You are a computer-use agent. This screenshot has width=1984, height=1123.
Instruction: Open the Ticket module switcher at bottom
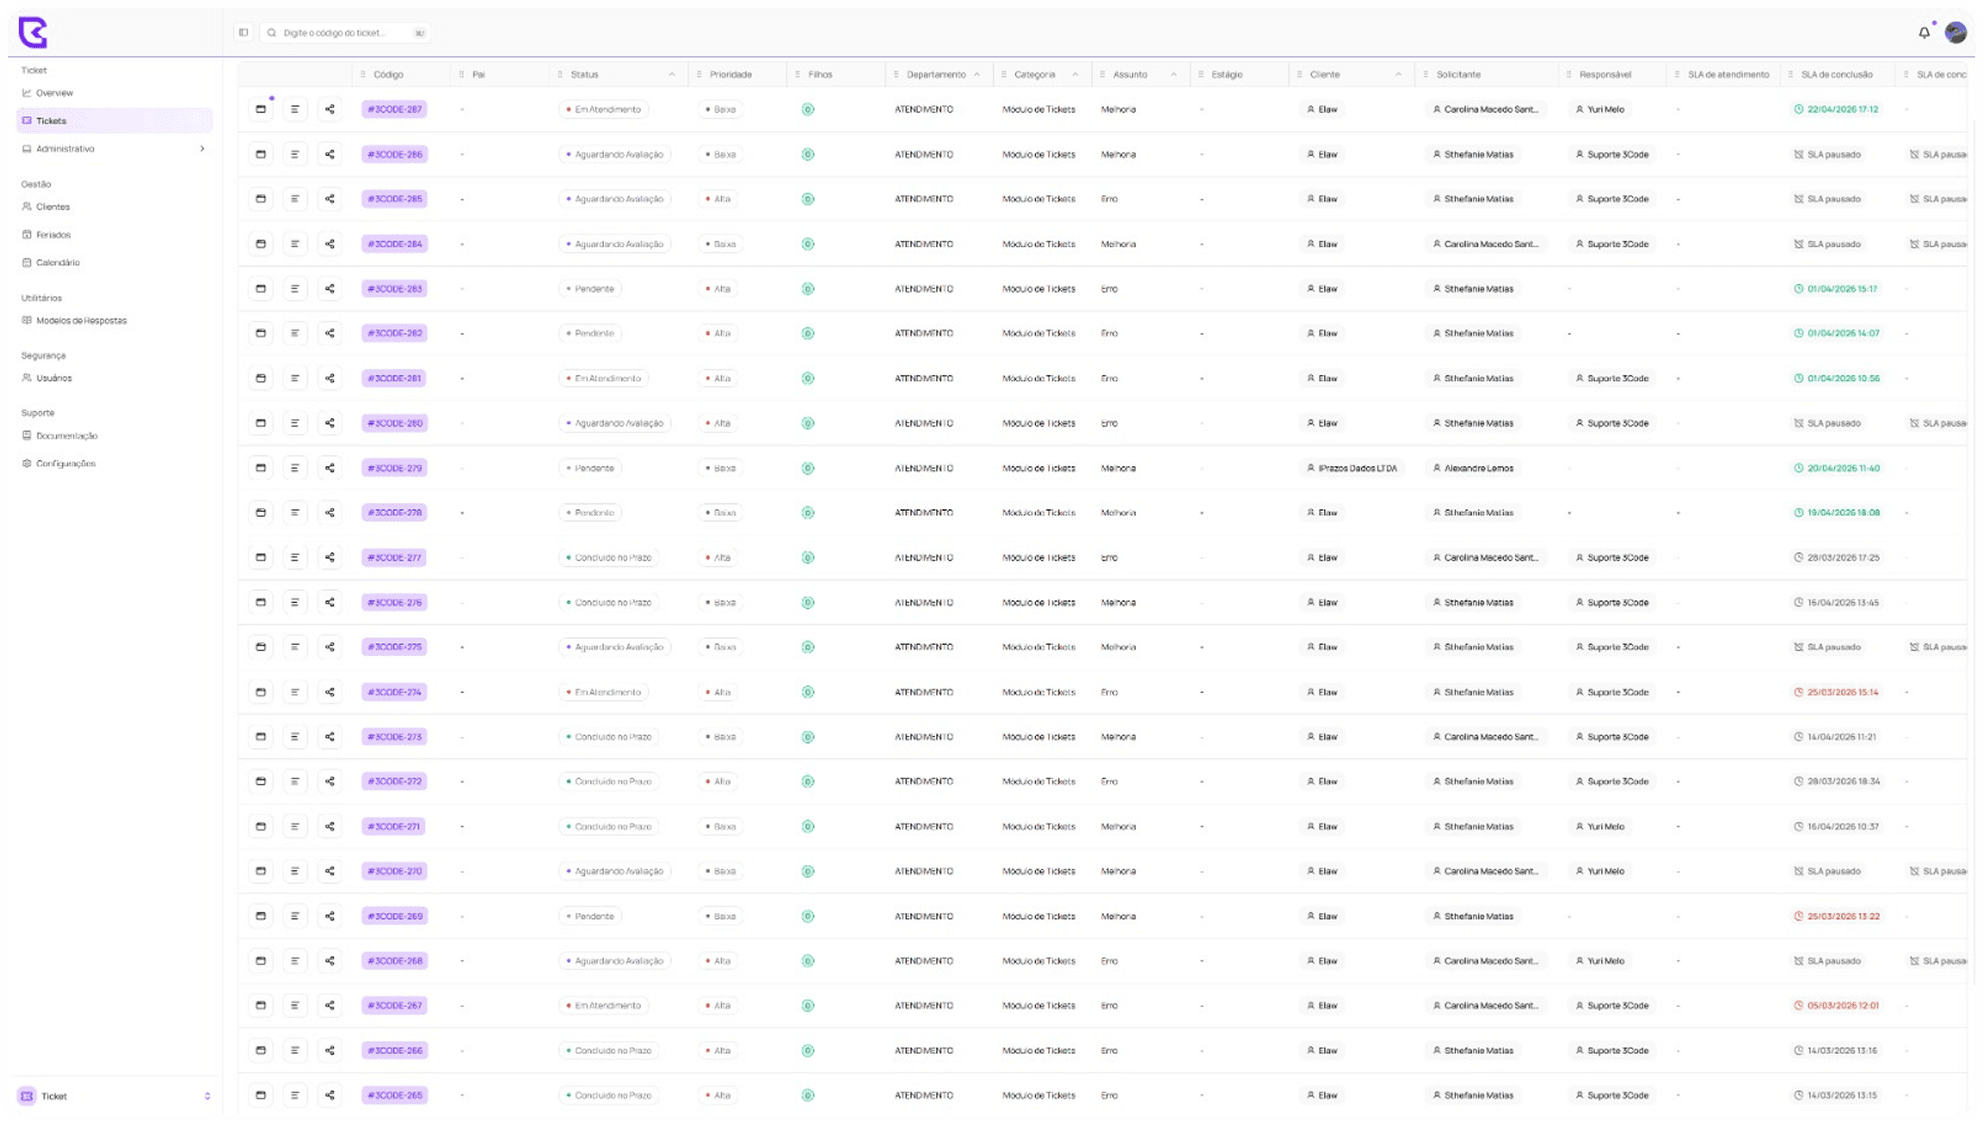[114, 1096]
